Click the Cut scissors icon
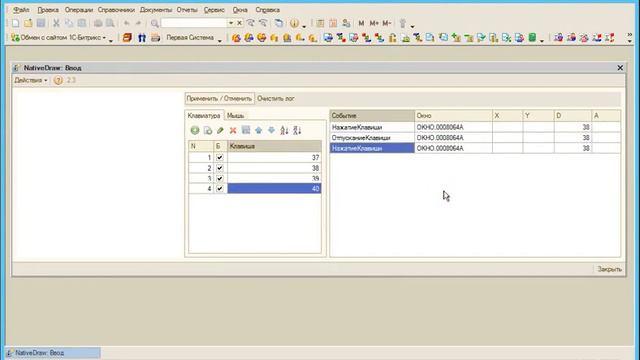Viewport: 640px width, 360px height. (x=56, y=23)
